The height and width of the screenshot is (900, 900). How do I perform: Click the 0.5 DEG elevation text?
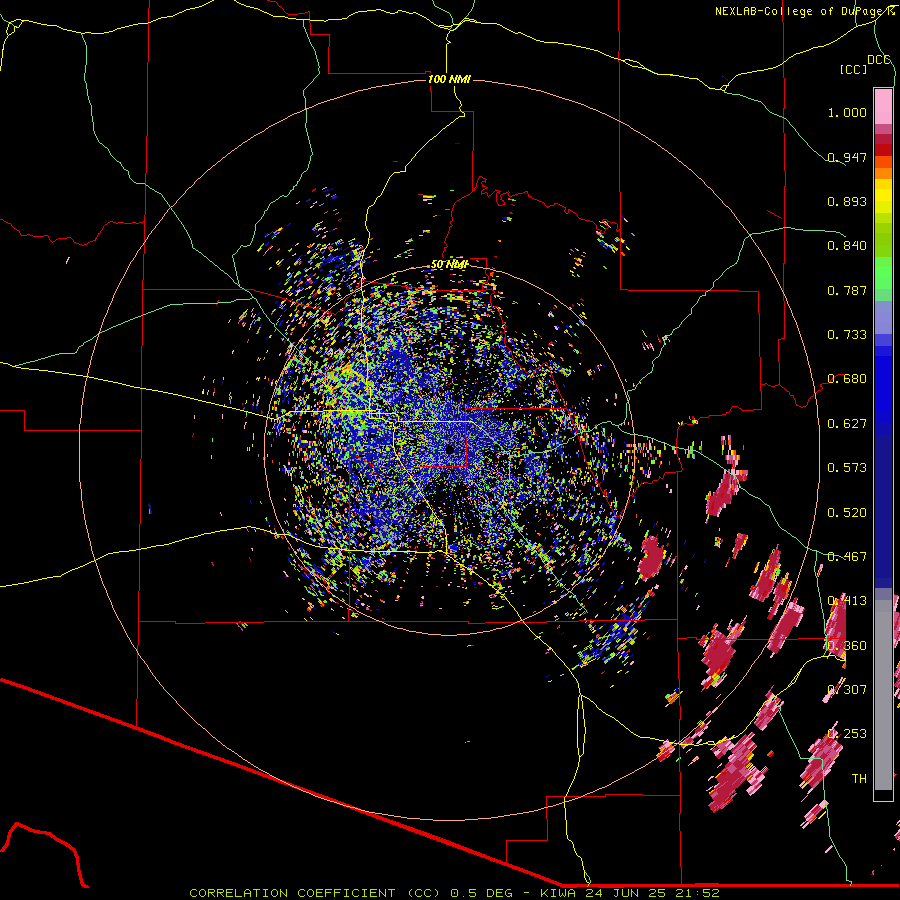coord(482,893)
